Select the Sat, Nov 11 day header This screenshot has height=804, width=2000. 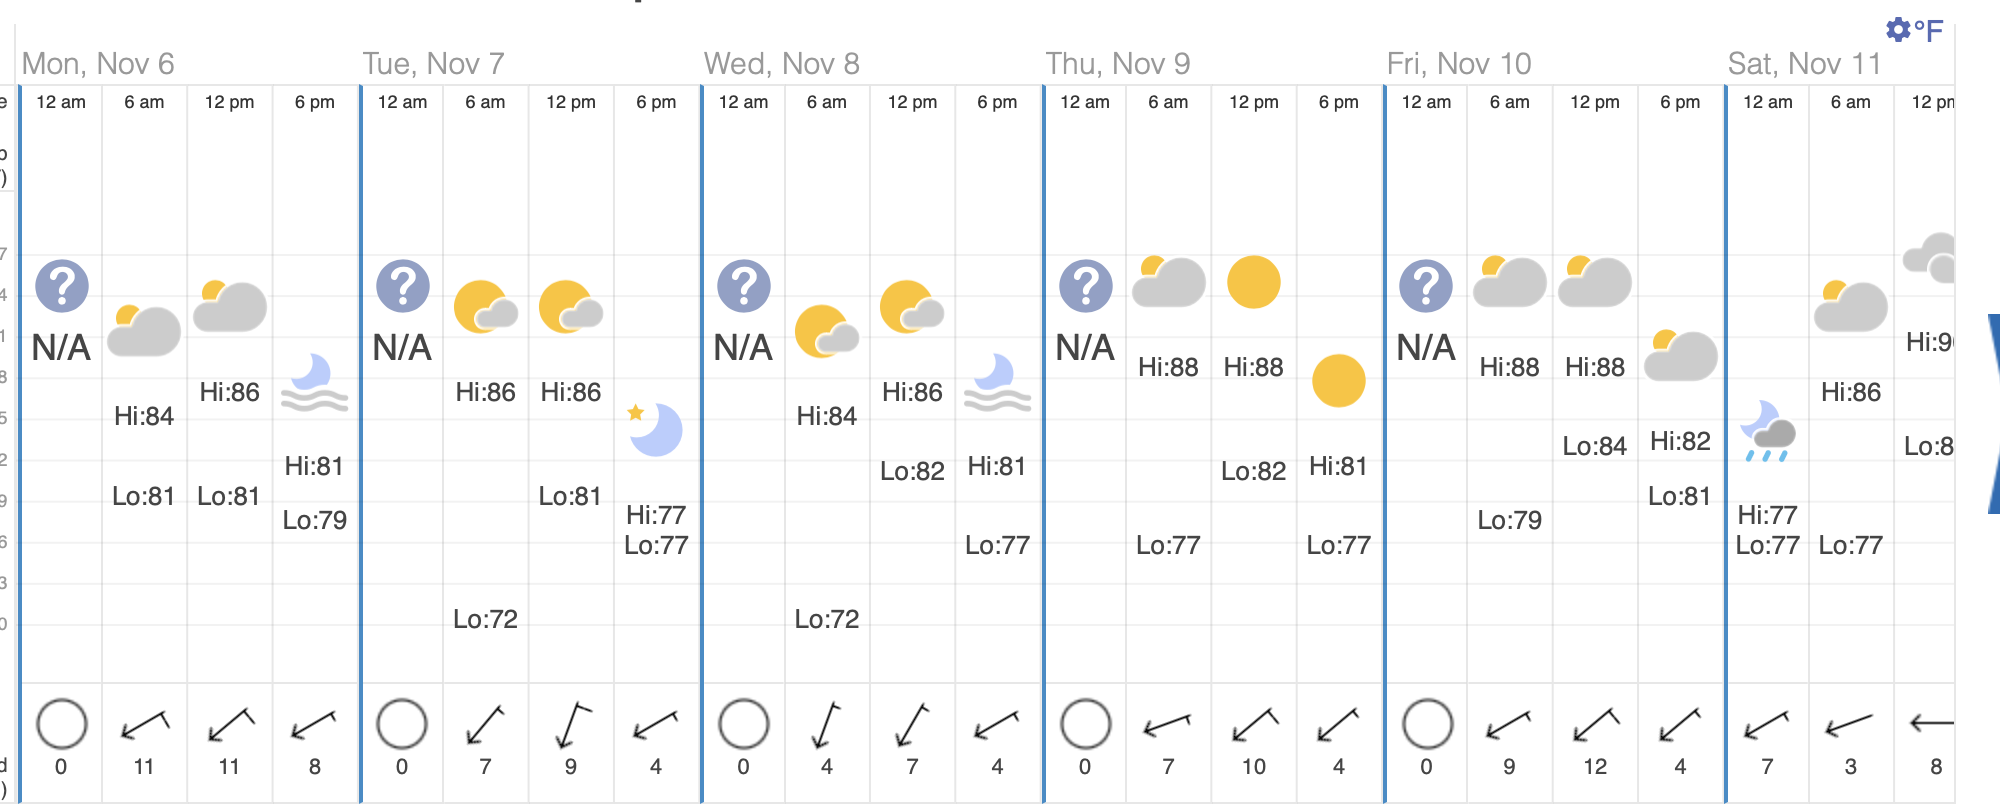pos(1805,64)
